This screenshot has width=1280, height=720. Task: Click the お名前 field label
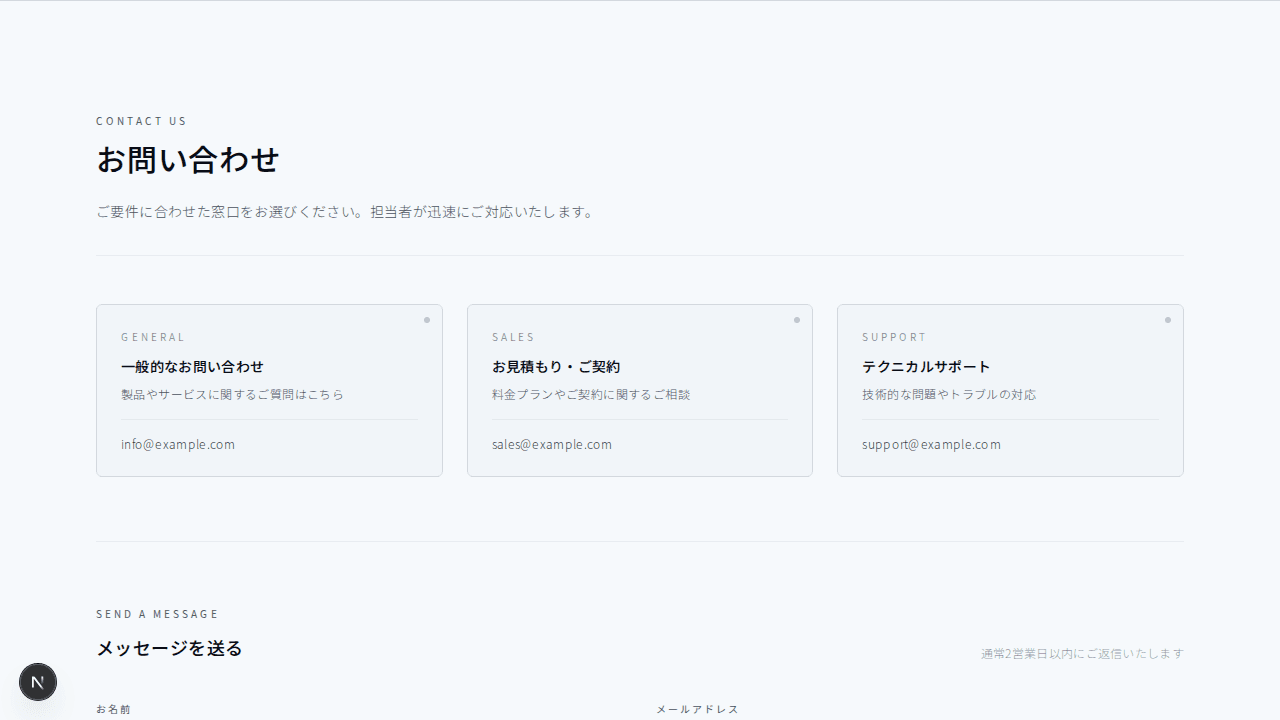pyautogui.click(x=114, y=709)
